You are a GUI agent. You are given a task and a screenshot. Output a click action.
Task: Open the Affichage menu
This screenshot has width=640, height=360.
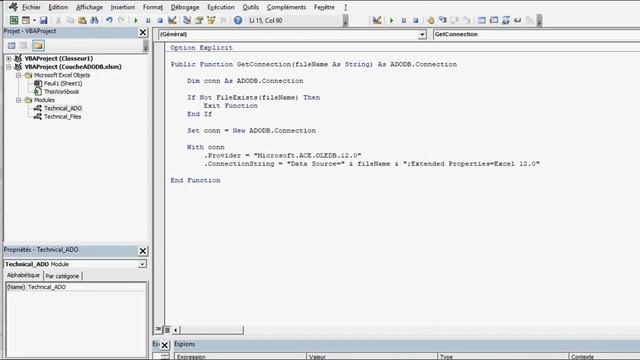(89, 7)
